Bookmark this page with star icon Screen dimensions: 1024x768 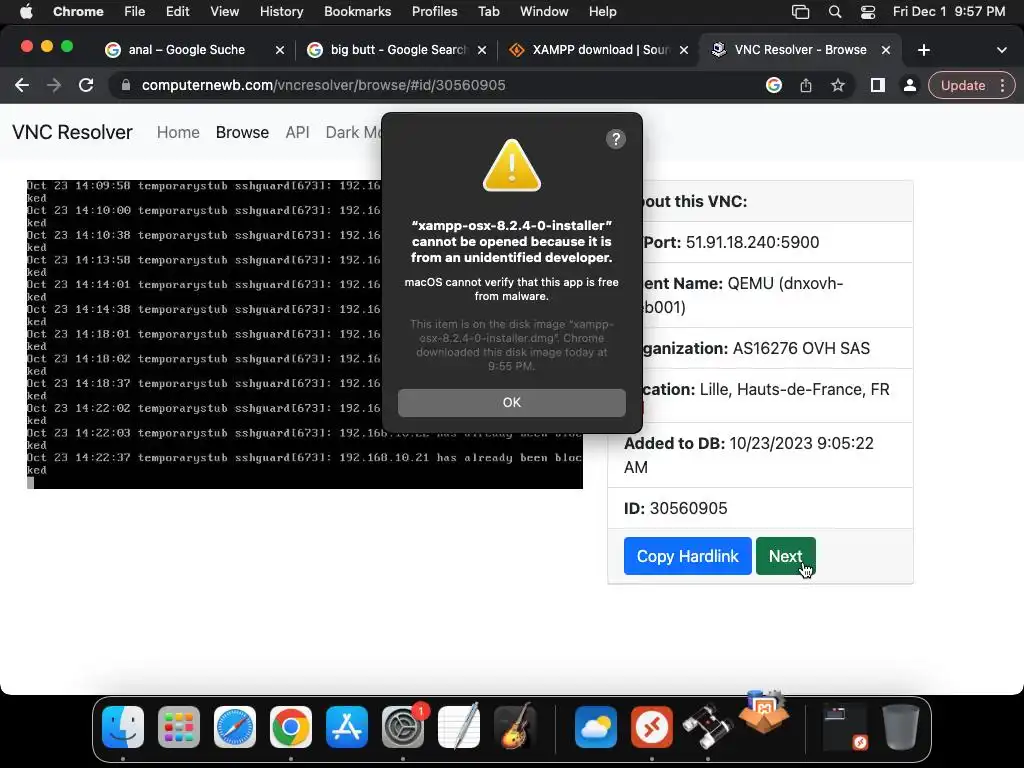(838, 85)
